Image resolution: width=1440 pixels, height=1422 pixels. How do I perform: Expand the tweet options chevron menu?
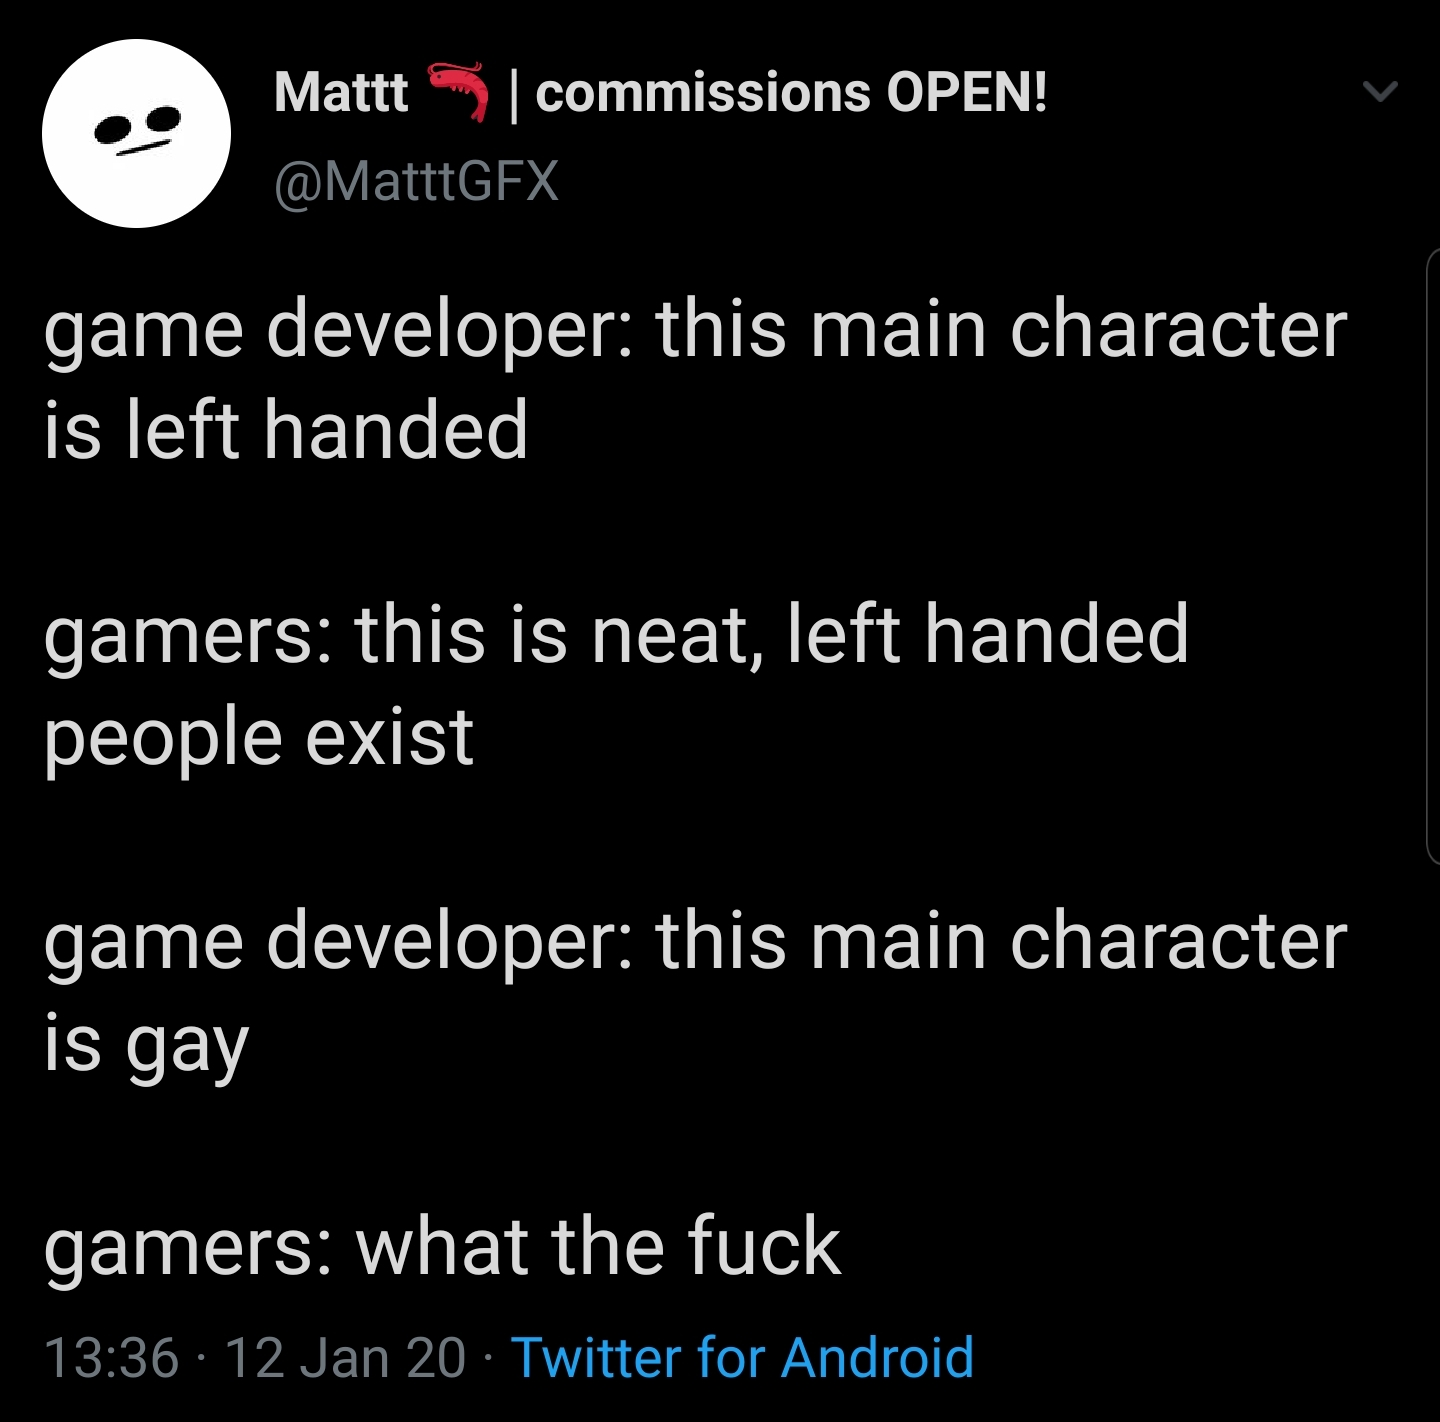[x=1380, y=92]
